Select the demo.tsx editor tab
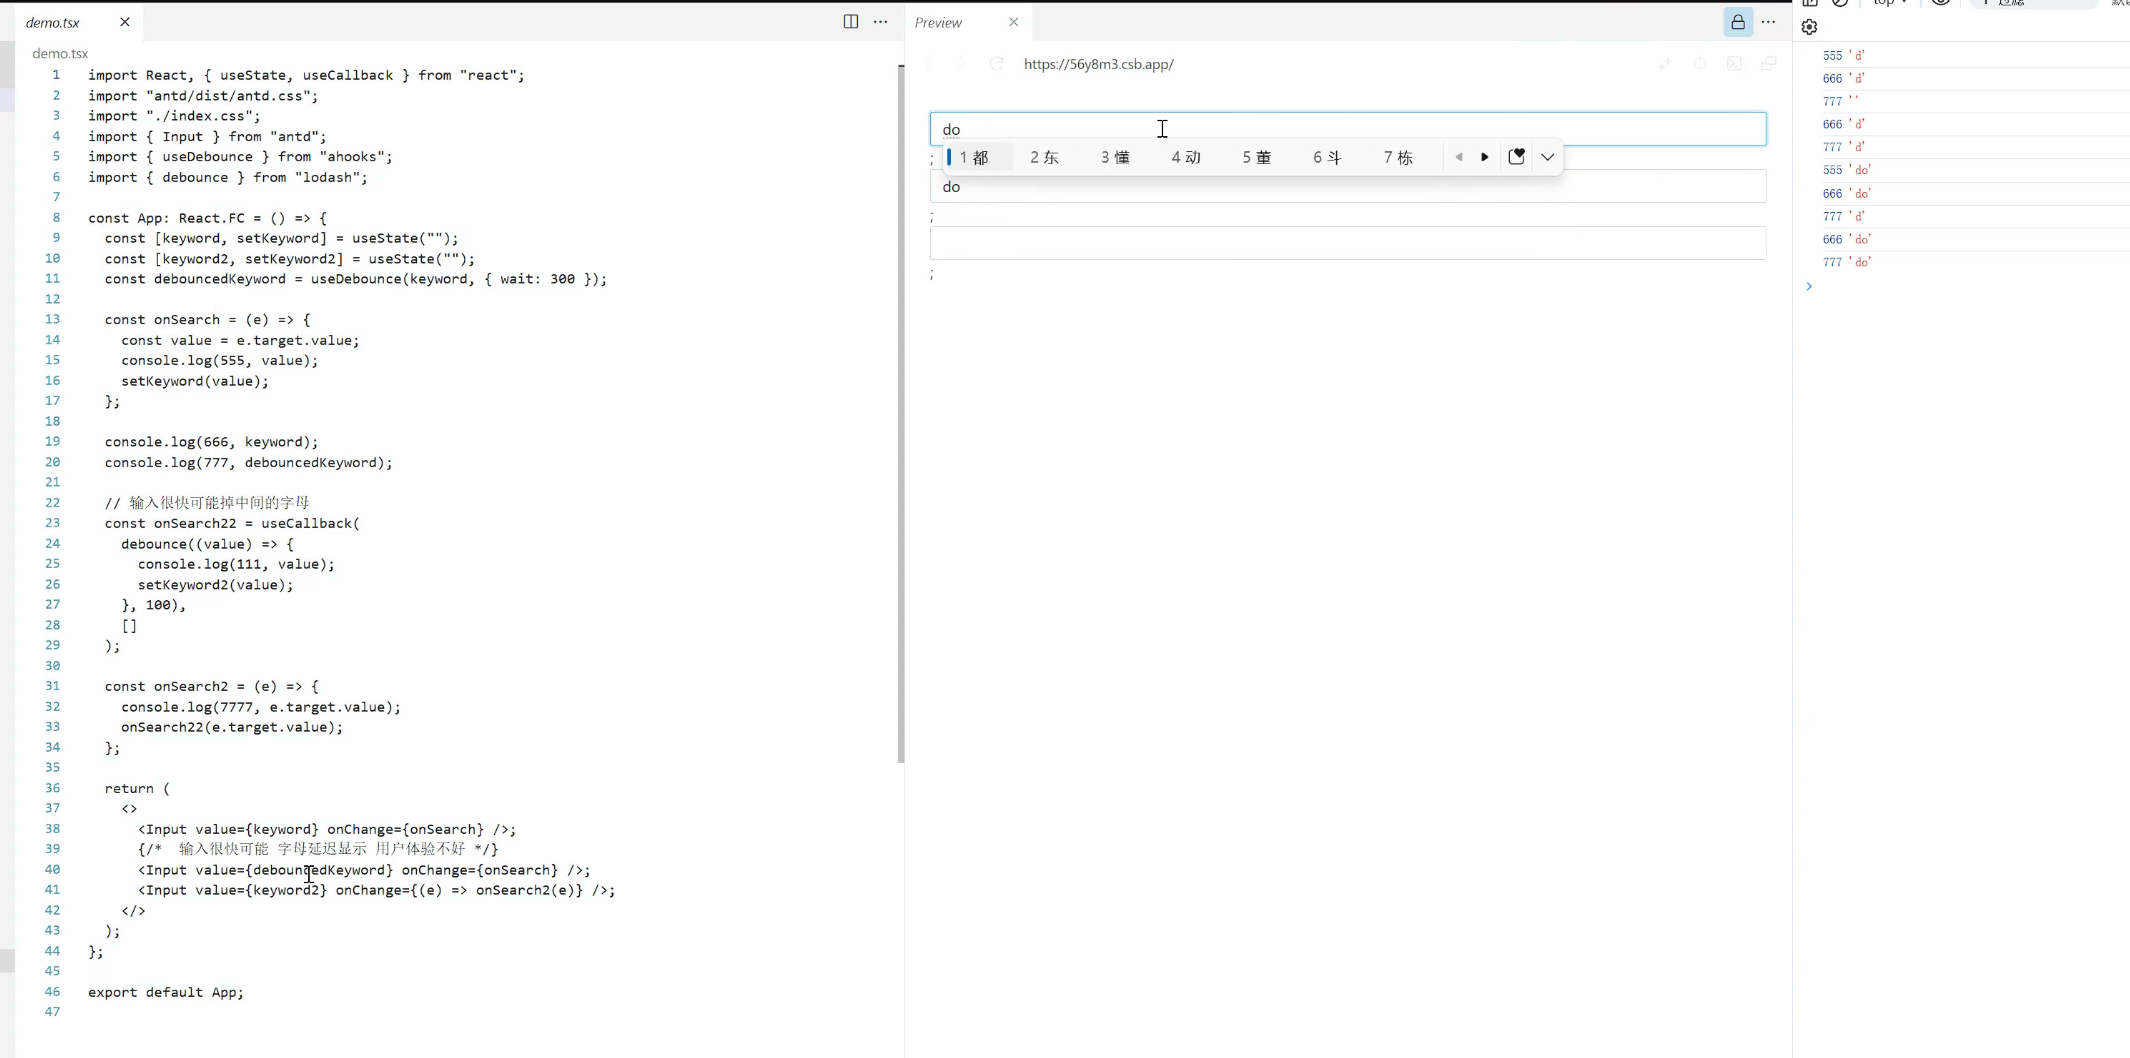The image size is (2130, 1058). coord(53,22)
